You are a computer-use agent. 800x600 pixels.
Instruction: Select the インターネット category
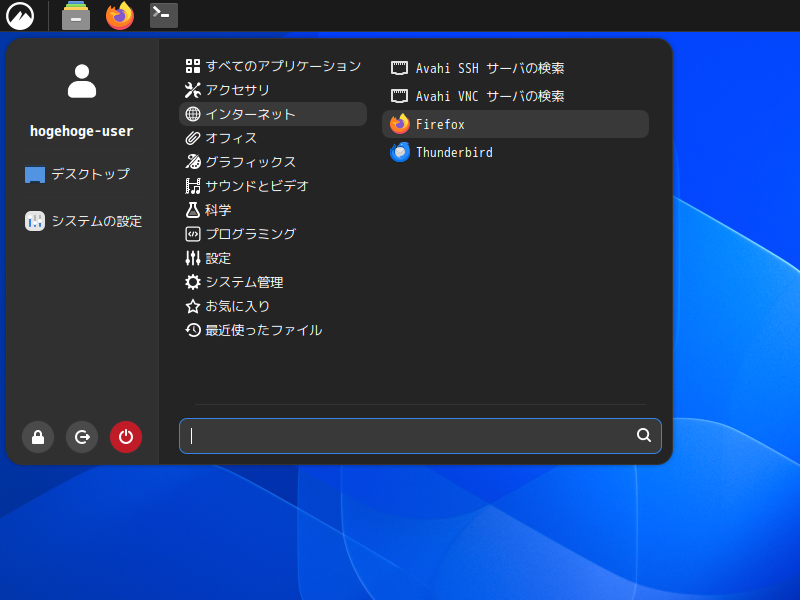point(273,114)
